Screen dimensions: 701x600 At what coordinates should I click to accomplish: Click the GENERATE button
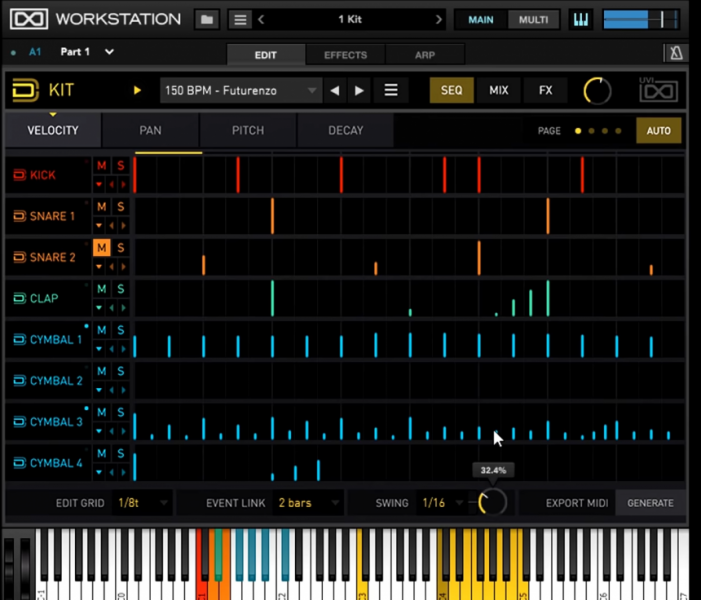(650, 503)
